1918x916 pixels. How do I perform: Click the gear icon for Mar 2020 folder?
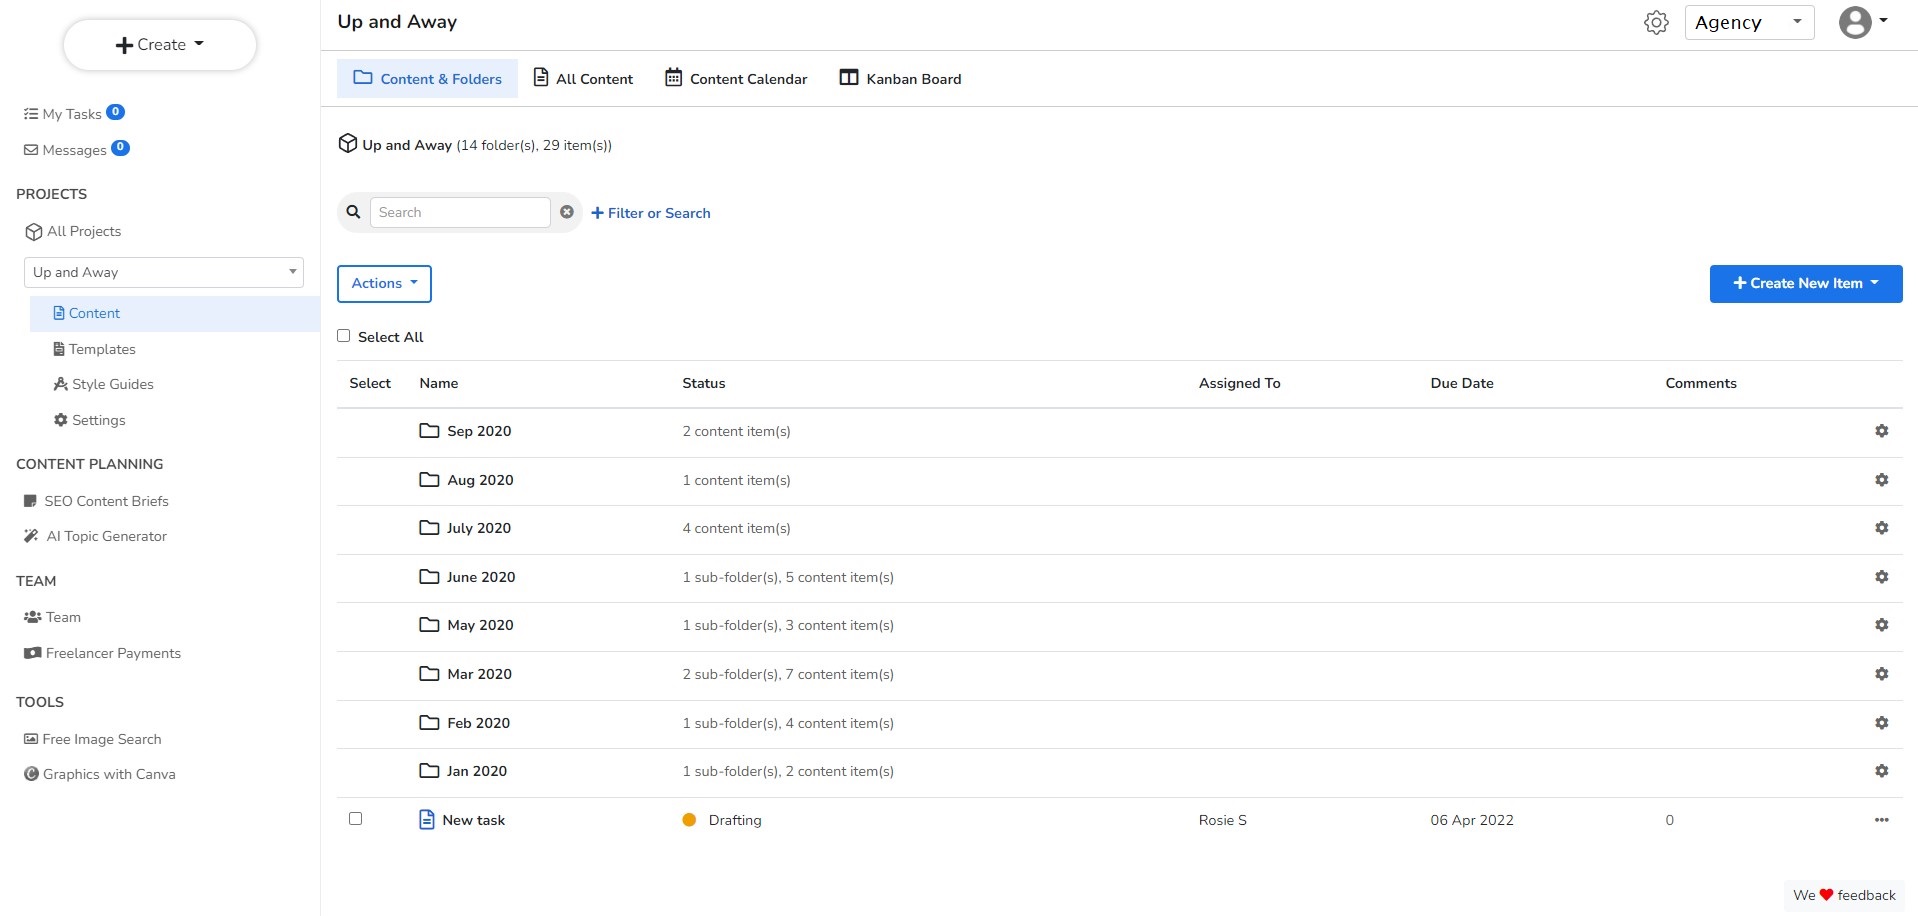click(x=1881, y=674)
